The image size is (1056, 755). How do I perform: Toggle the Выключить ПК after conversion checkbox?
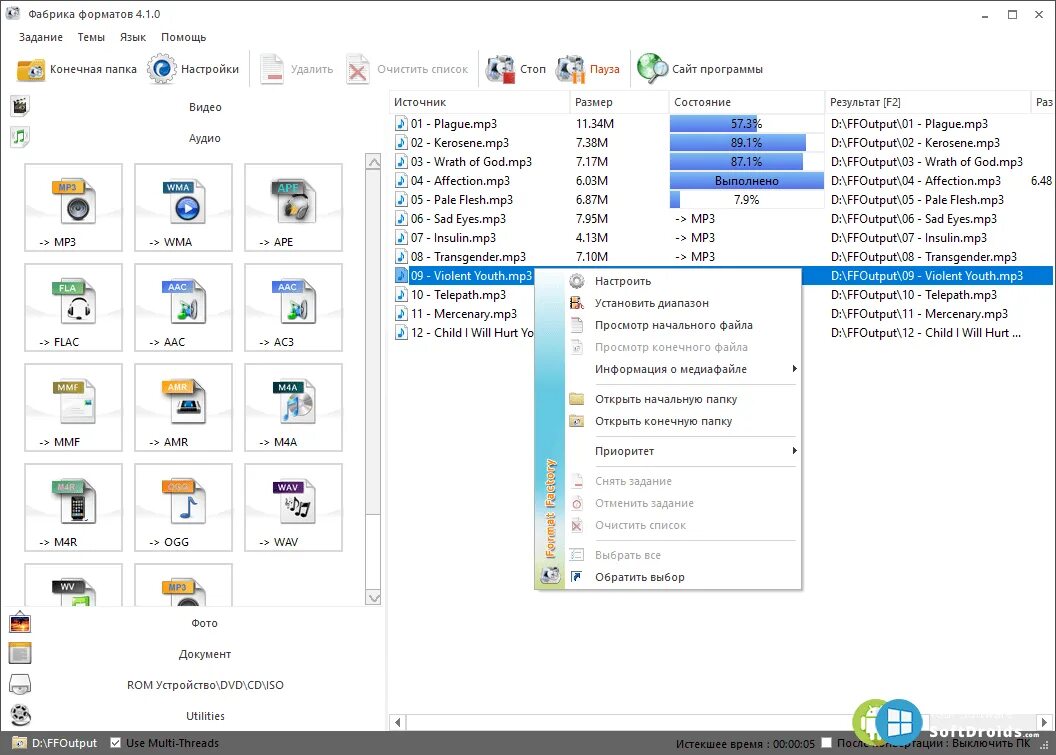(826, 743)
